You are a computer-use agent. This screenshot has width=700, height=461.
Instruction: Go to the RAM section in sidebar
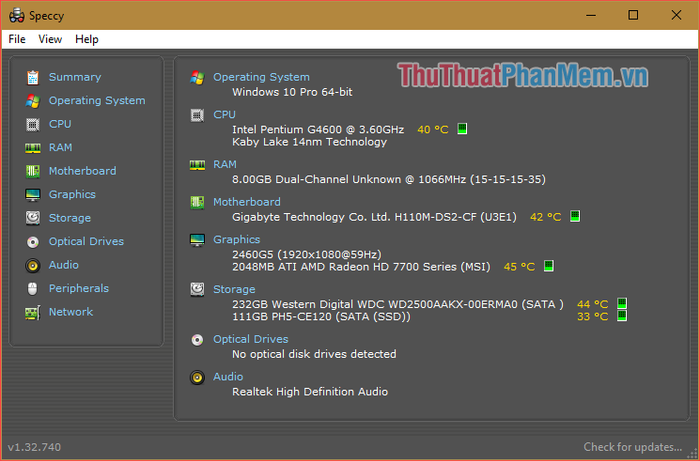(x=60, y=148)
